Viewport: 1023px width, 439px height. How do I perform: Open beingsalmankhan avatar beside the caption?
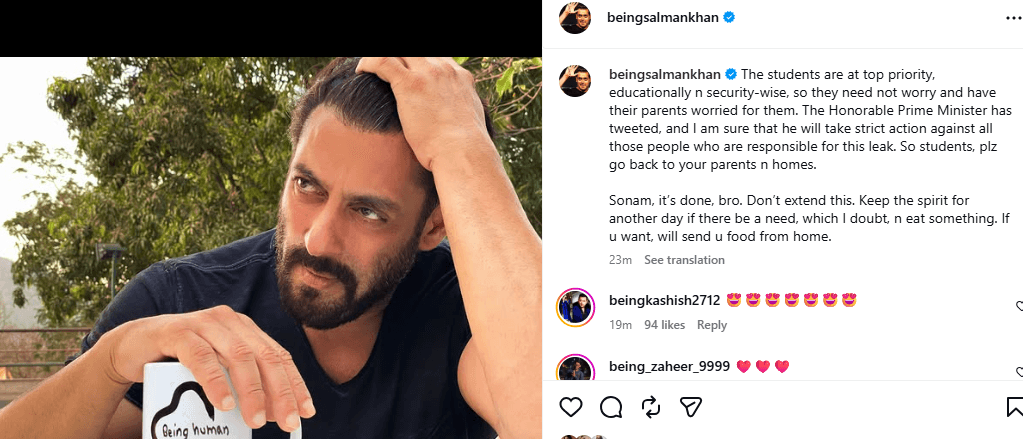[575, 81]
